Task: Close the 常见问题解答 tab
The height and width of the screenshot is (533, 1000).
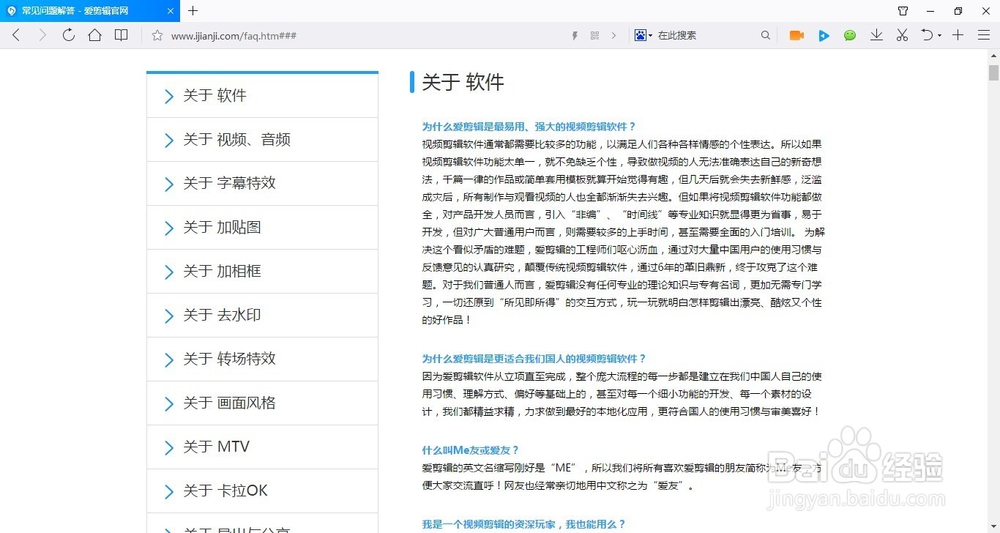Action: click(x=170, y=11)
